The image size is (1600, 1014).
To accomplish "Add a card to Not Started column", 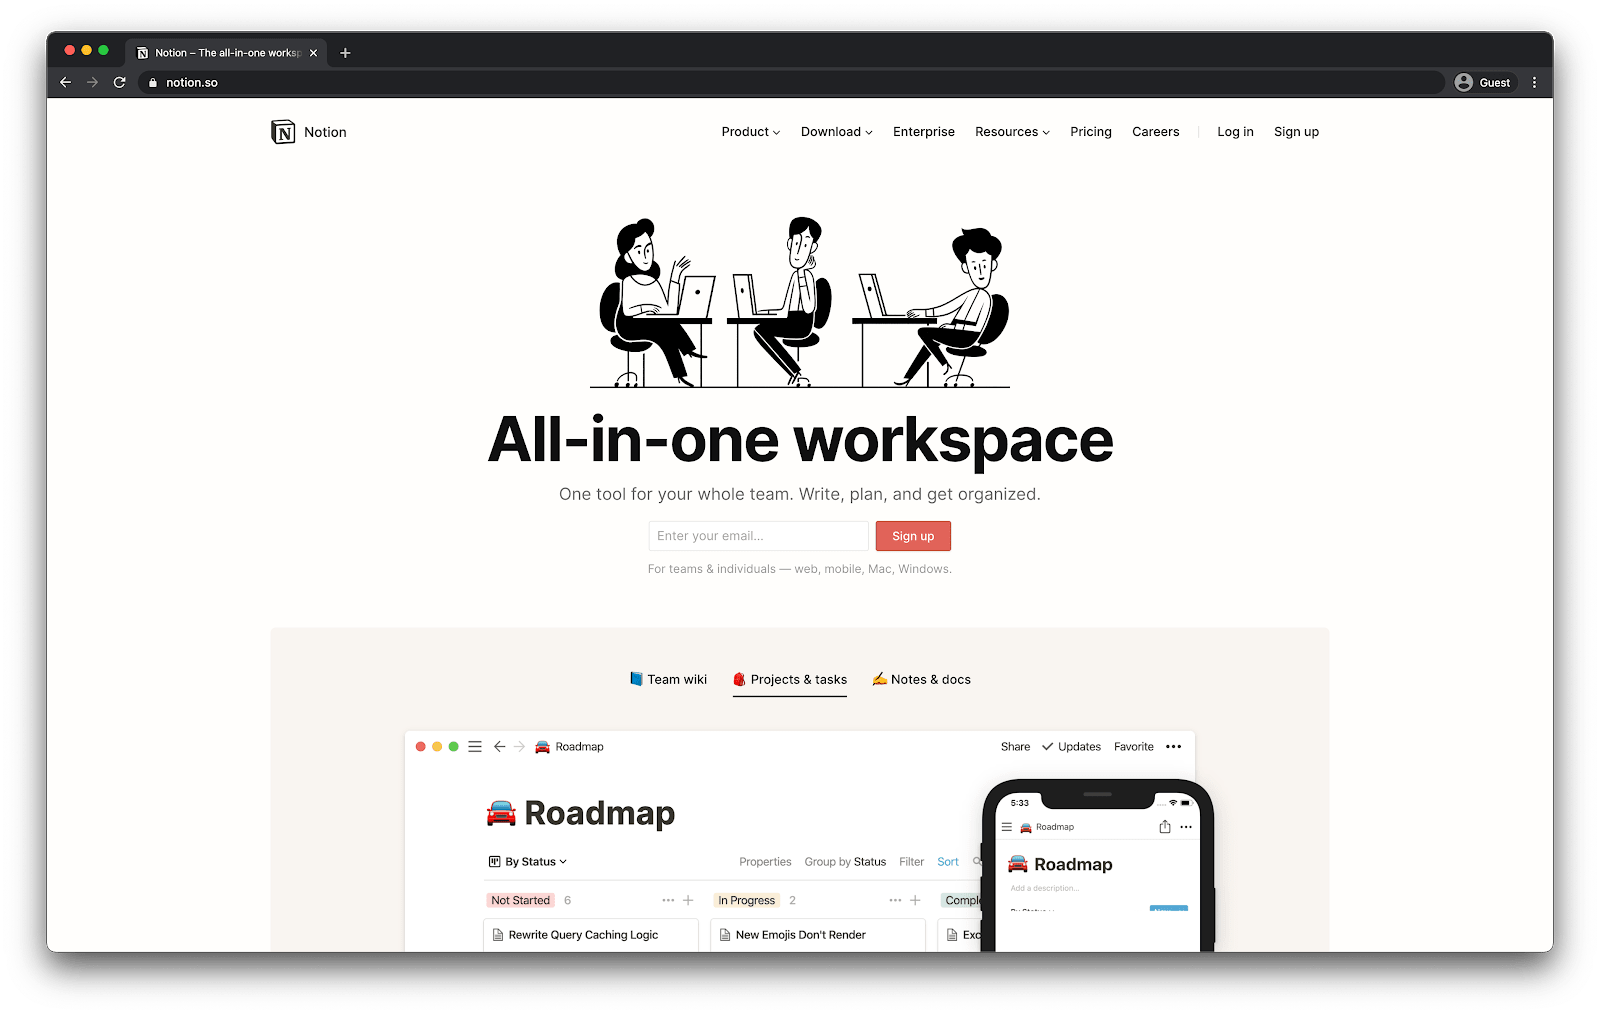I will pos(688,900).
